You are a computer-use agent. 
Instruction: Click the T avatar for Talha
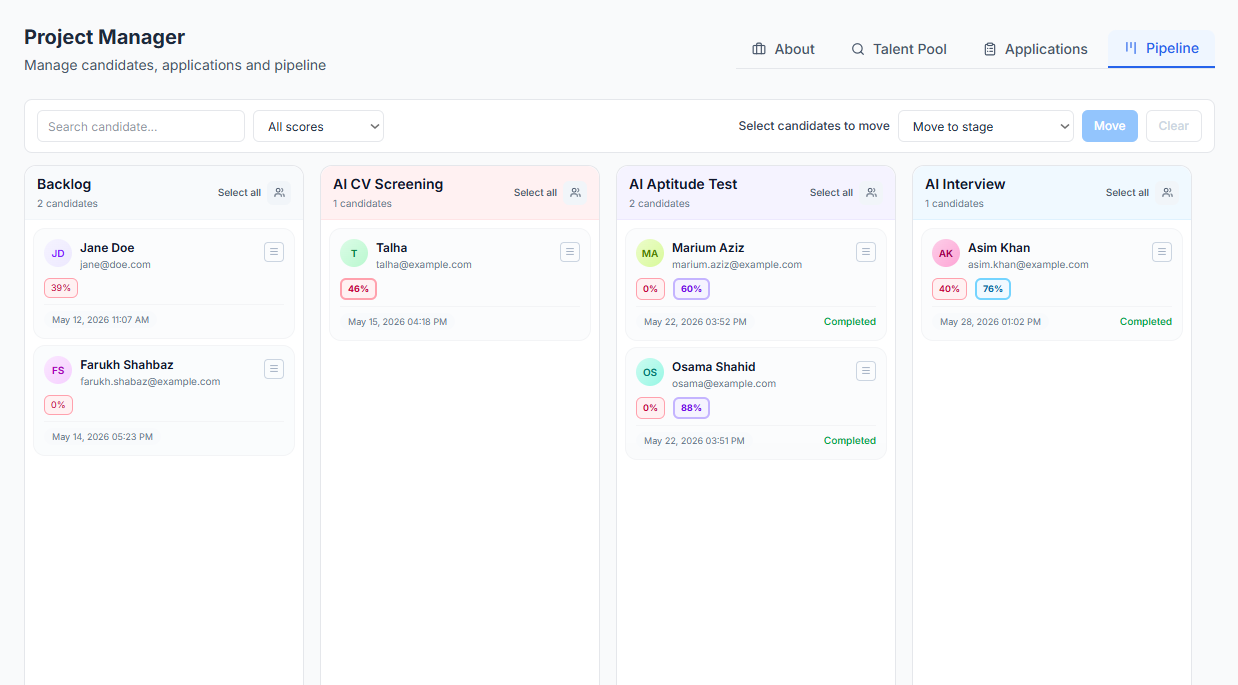[x=354, y=253]
